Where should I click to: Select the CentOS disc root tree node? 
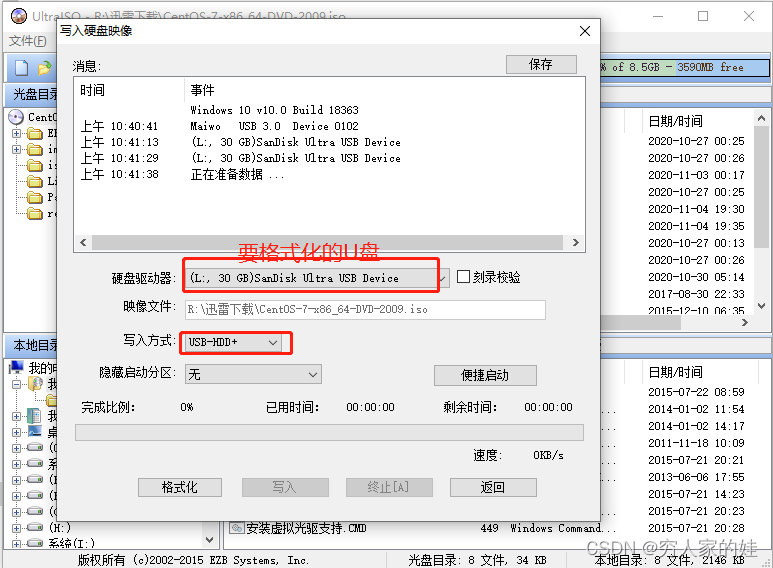(x=41, y=117)
